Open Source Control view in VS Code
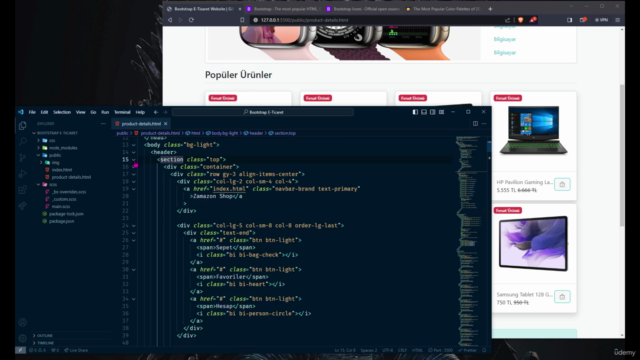The width and height of the screenshot is (640, 360). 22,158
